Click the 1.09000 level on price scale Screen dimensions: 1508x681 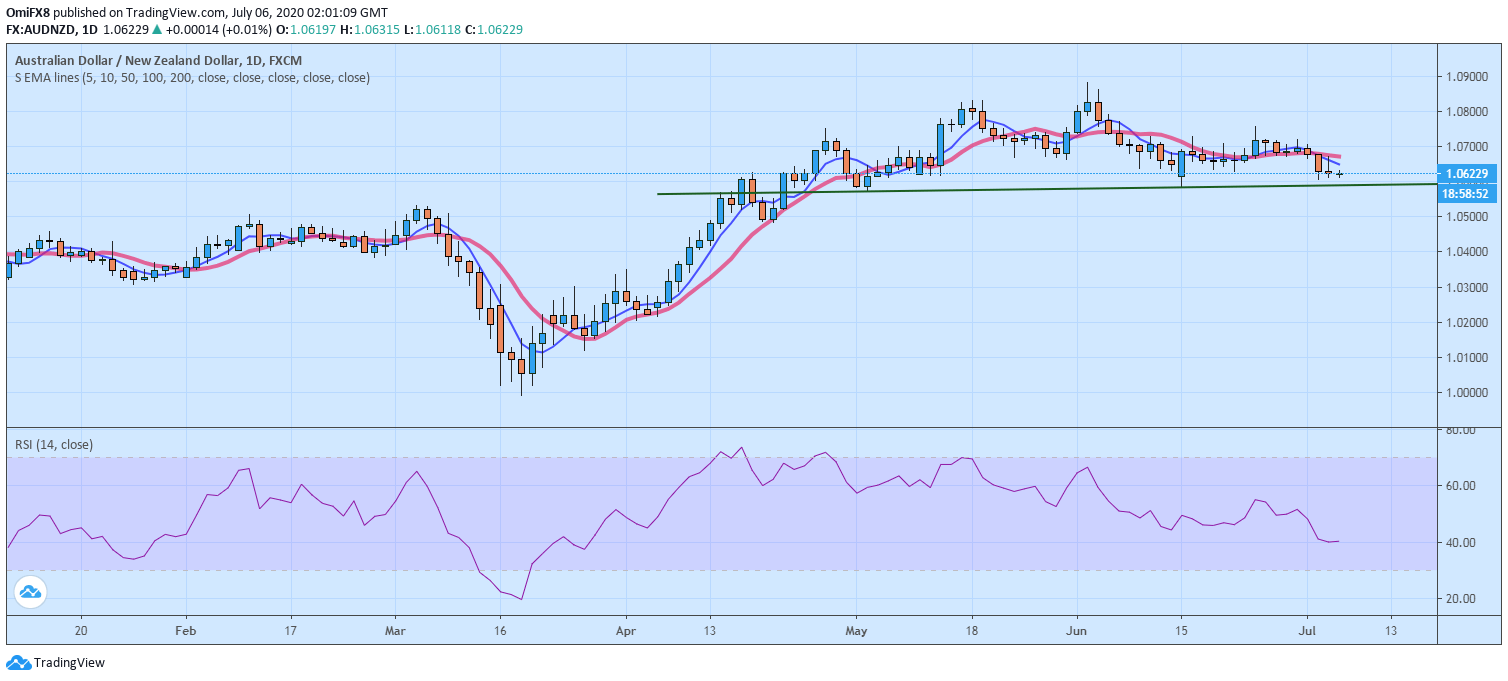click(1467, 77)
